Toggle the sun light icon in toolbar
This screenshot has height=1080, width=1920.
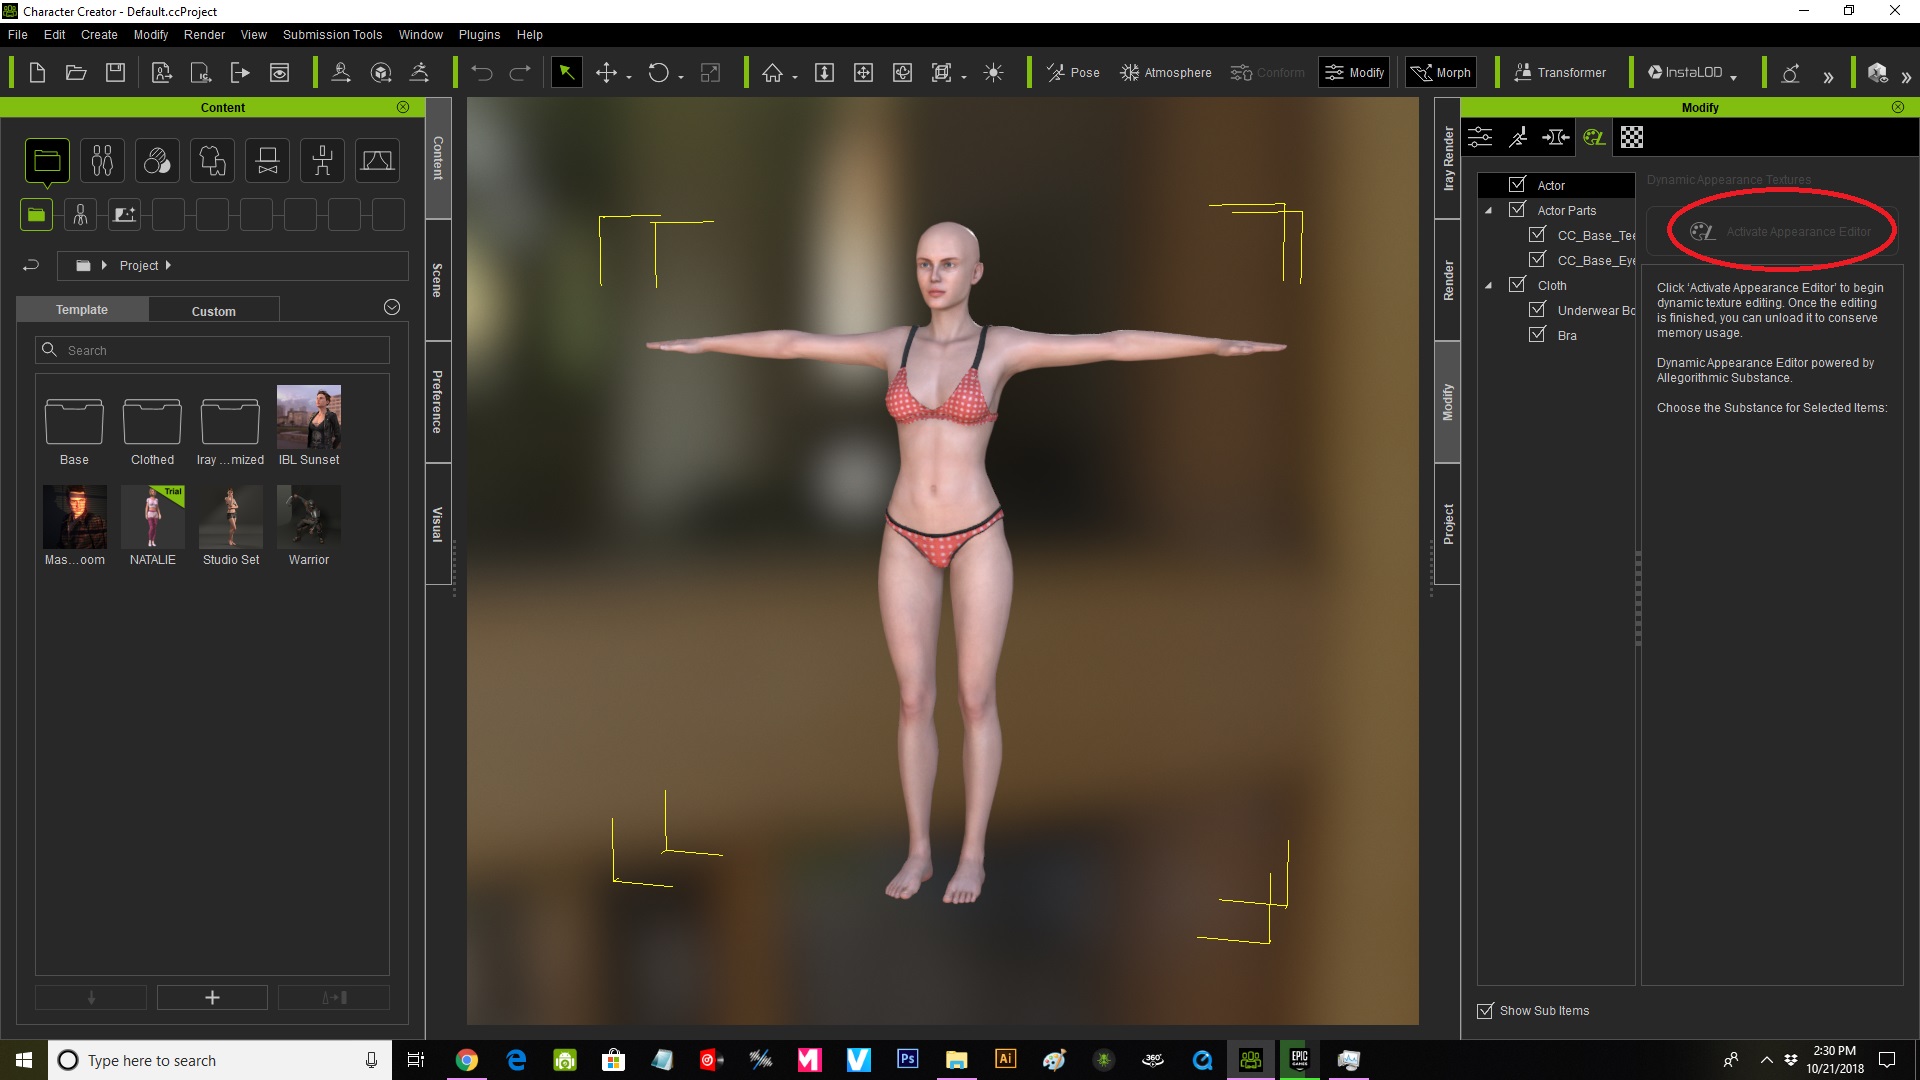(x=993, y=73)
